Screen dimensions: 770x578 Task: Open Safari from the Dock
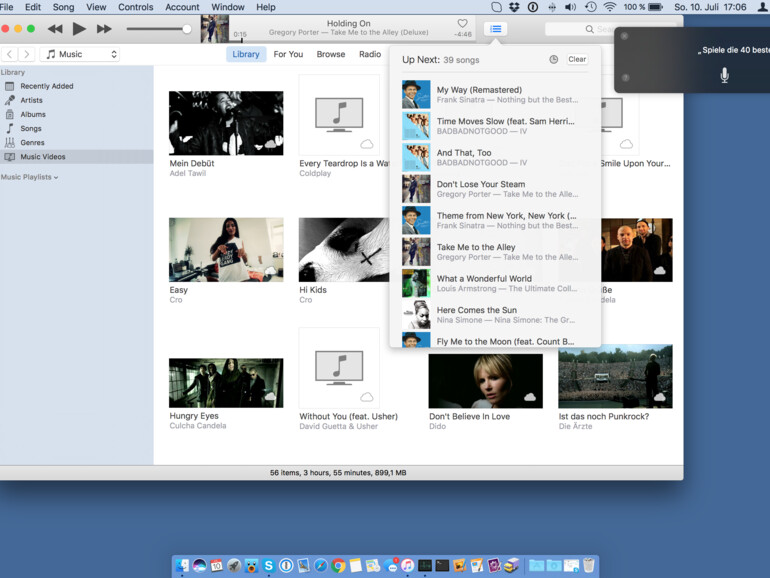point(321,566)
